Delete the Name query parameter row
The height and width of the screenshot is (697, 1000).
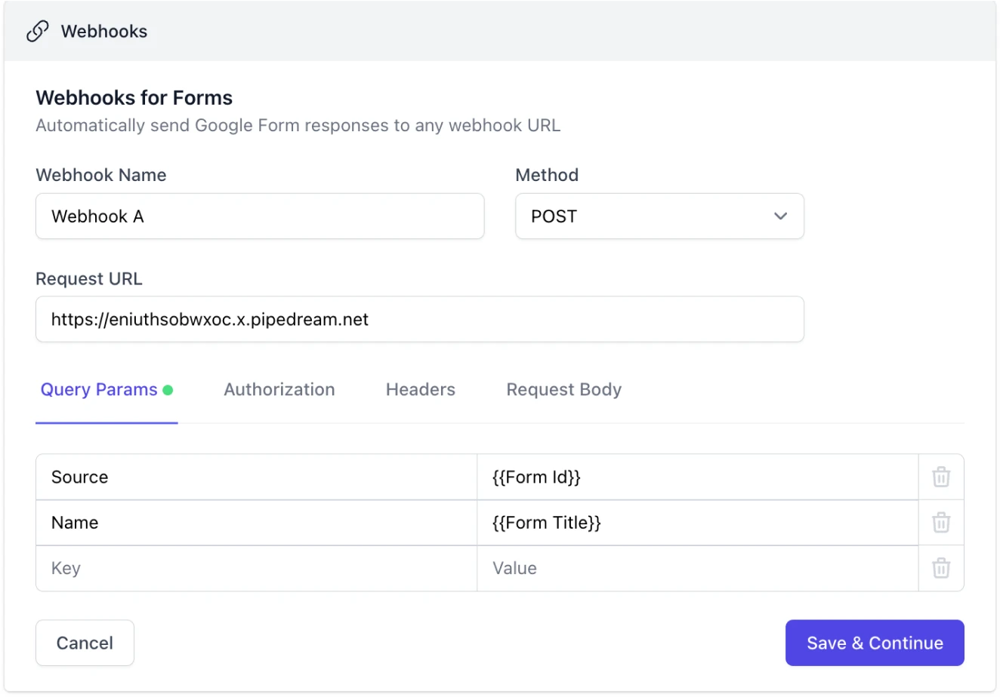coord(941,522)
